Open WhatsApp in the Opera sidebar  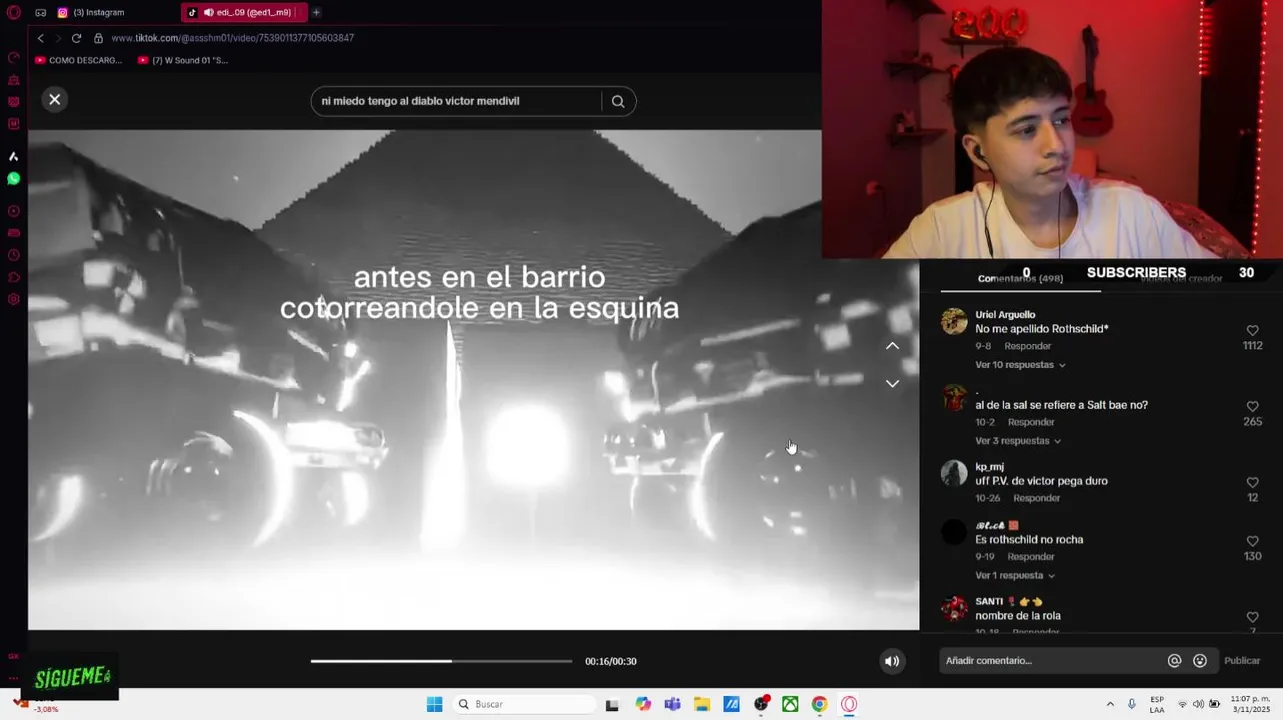[14, 179]
